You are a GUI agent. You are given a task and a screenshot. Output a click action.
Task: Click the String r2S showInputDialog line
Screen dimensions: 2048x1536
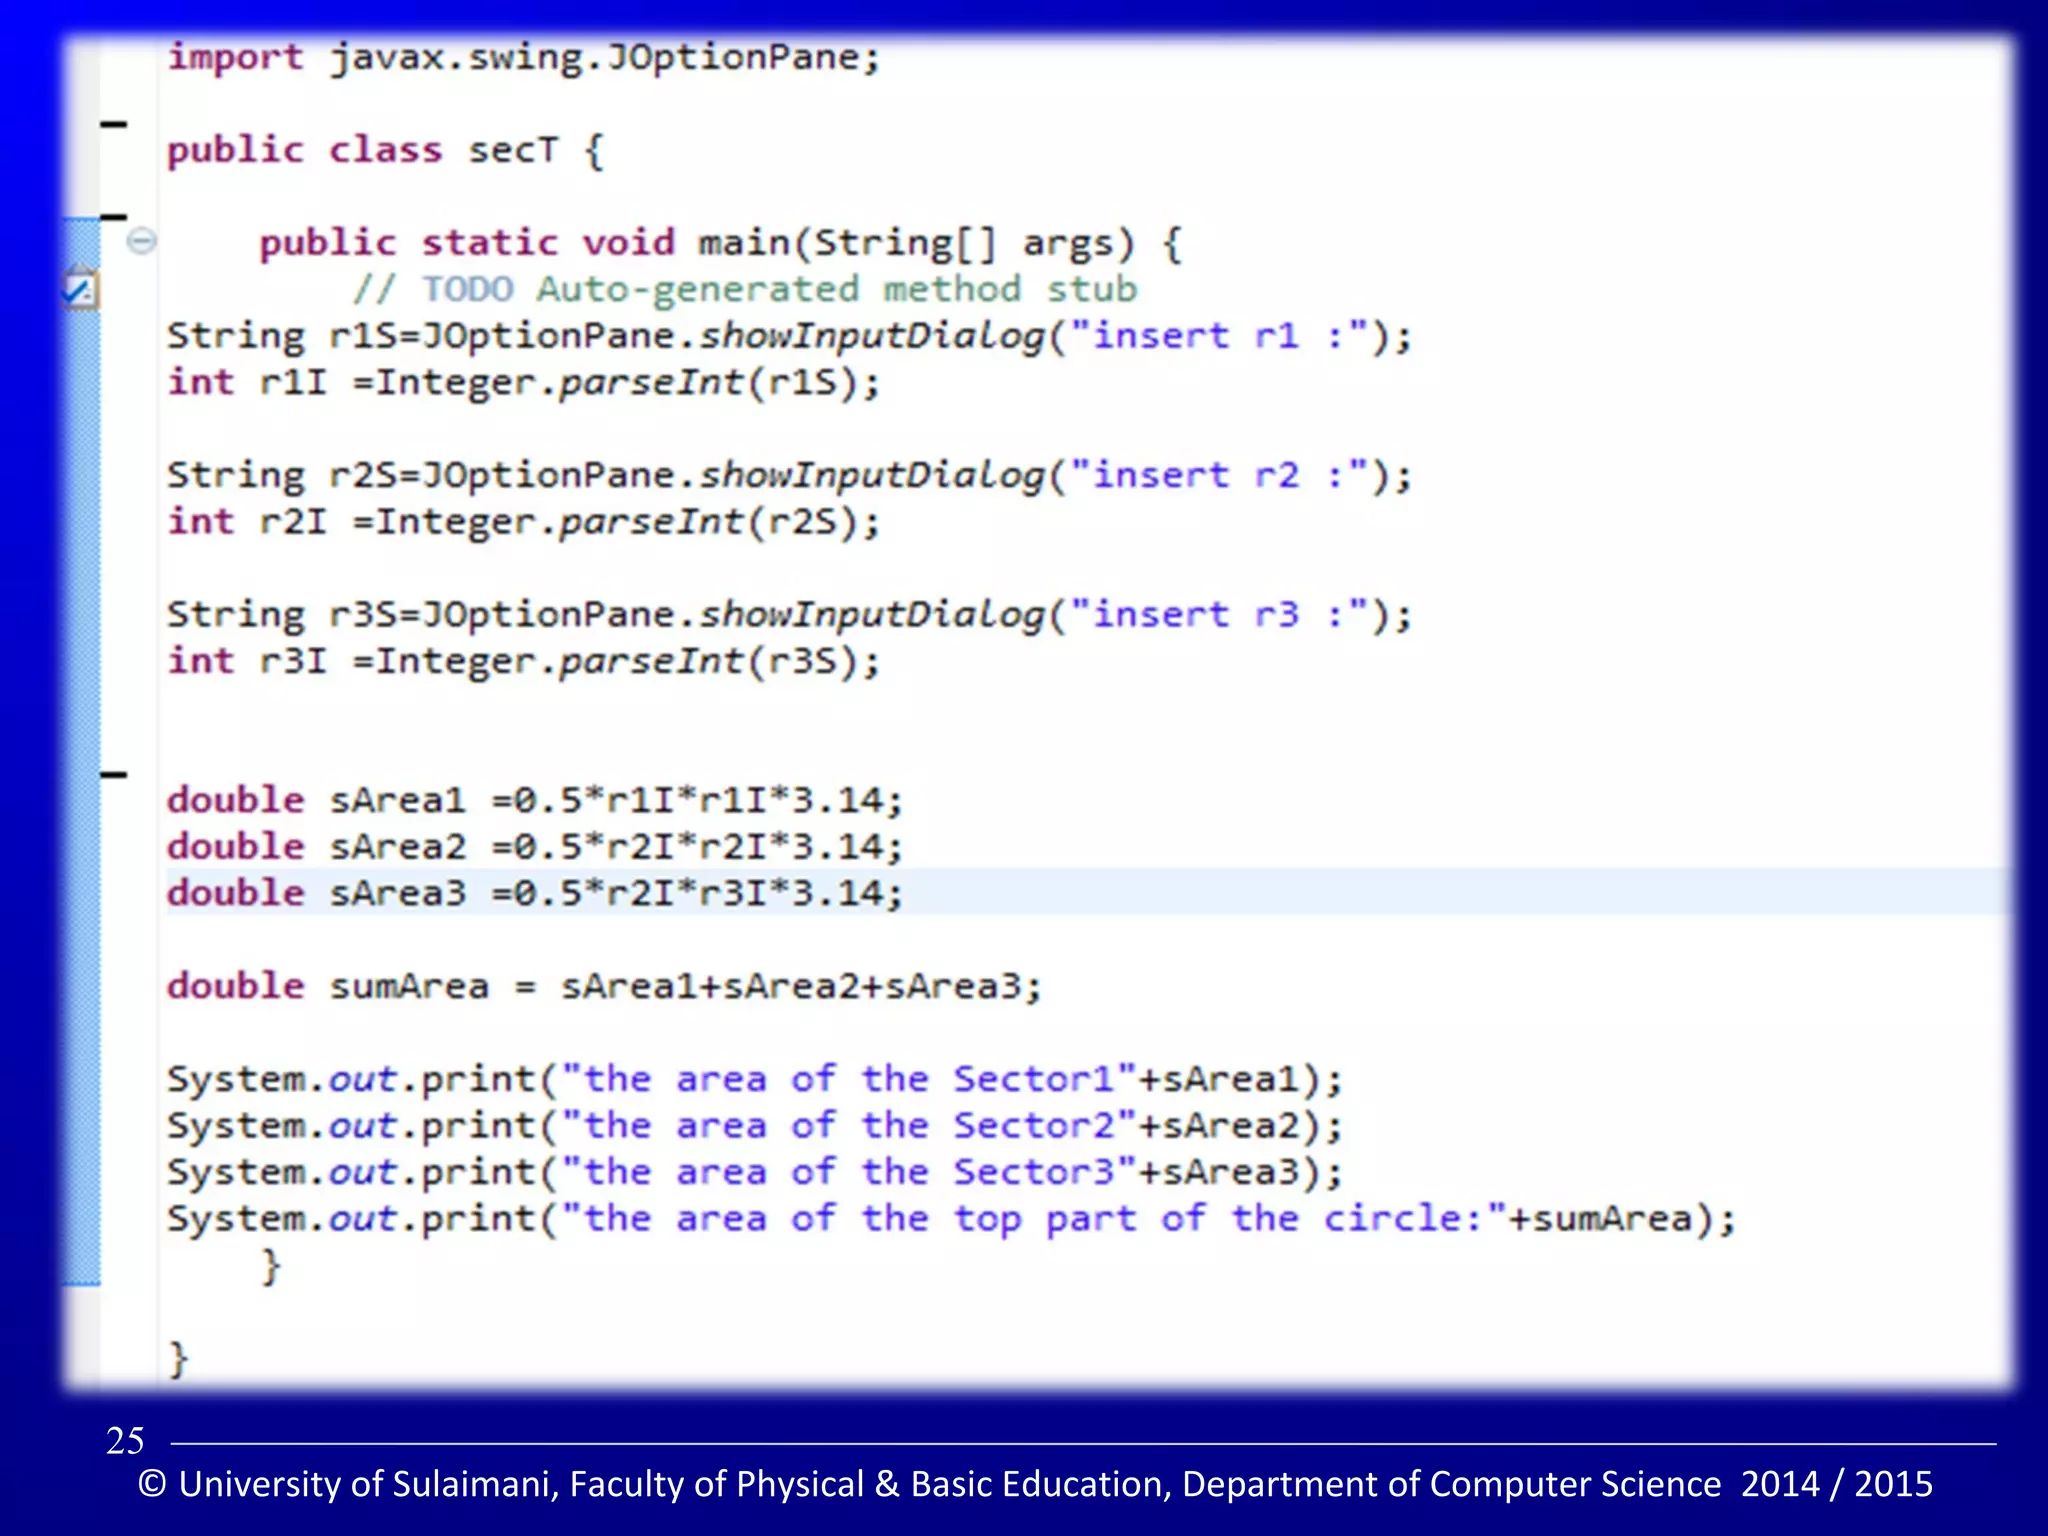pyautogui.click(x=789, y=475)
